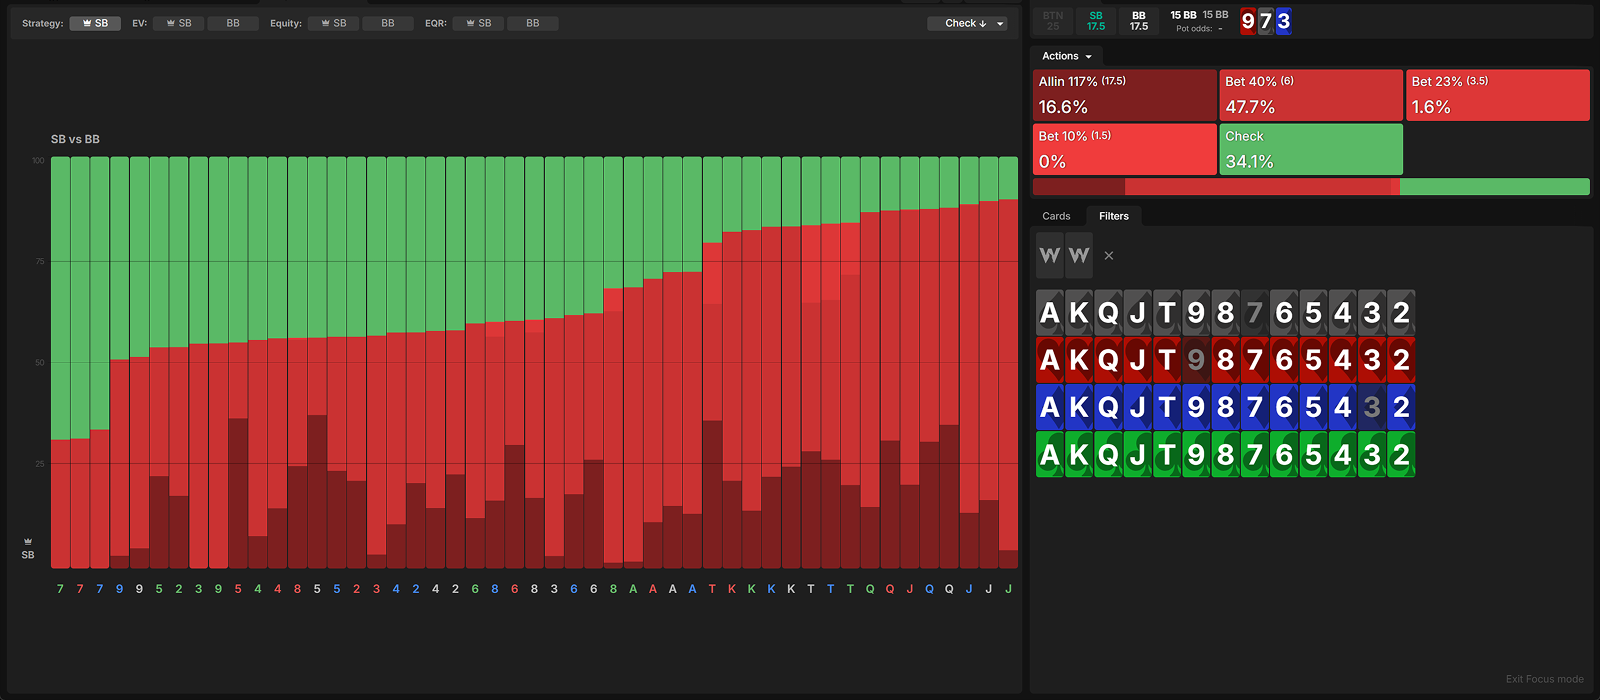Screen dimensions: 1600x700
Task: Select the BB 17.5 position box
Action: [x=1139, y=21]
